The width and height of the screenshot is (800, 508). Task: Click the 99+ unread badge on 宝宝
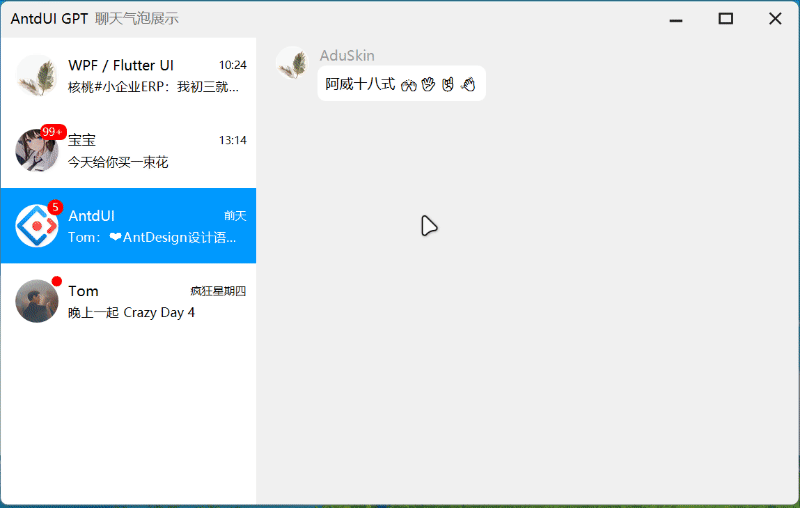pyautogui.click(x=53, y=132)
